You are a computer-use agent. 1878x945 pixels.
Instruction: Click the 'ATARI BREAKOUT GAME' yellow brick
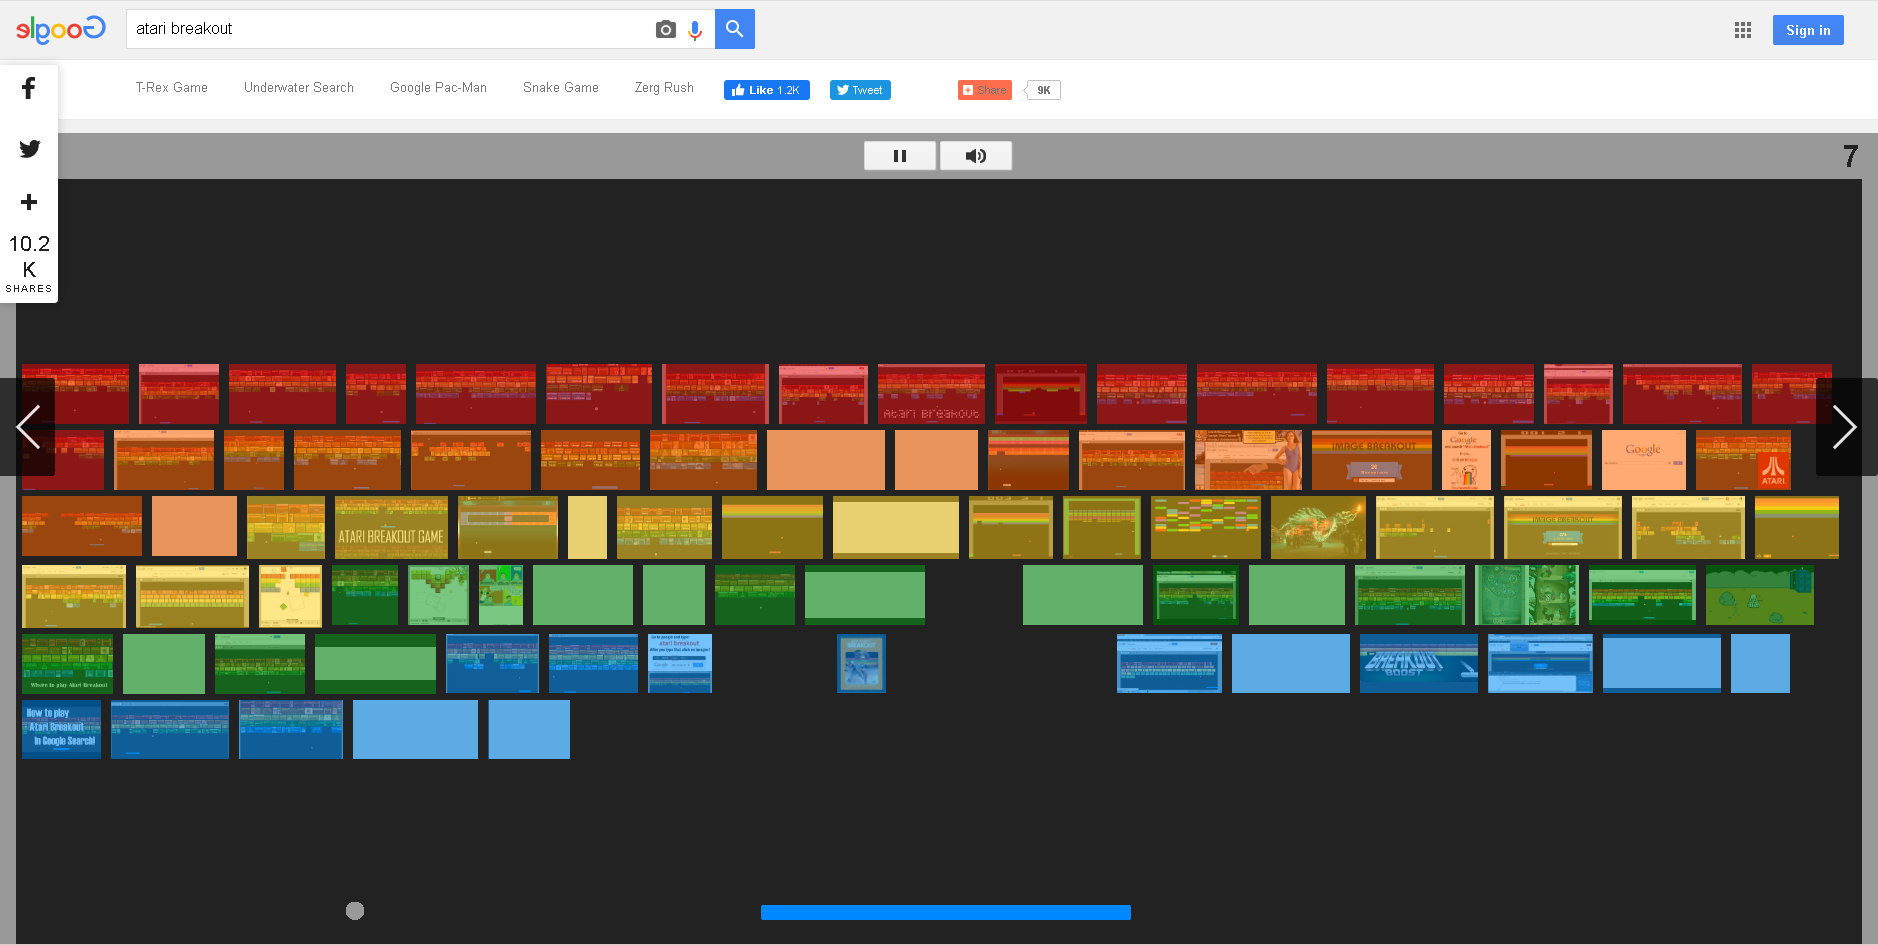point(391,528)
